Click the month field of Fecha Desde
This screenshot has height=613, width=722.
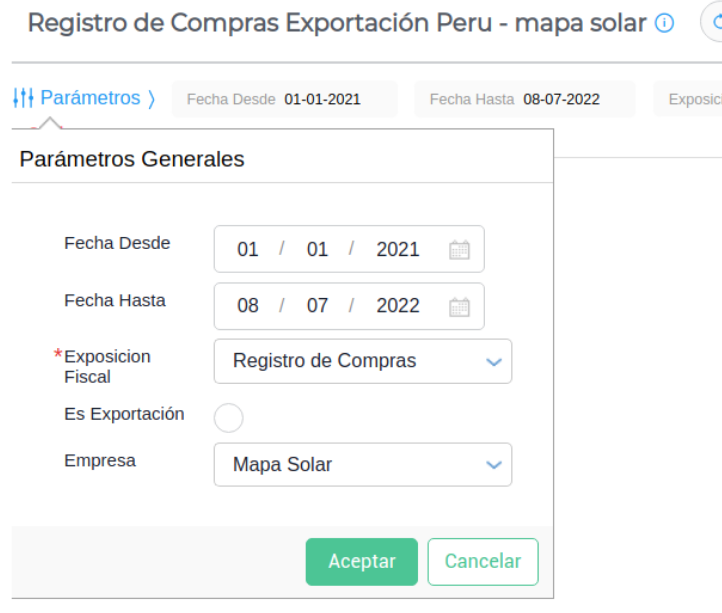(x=317, y=250)
